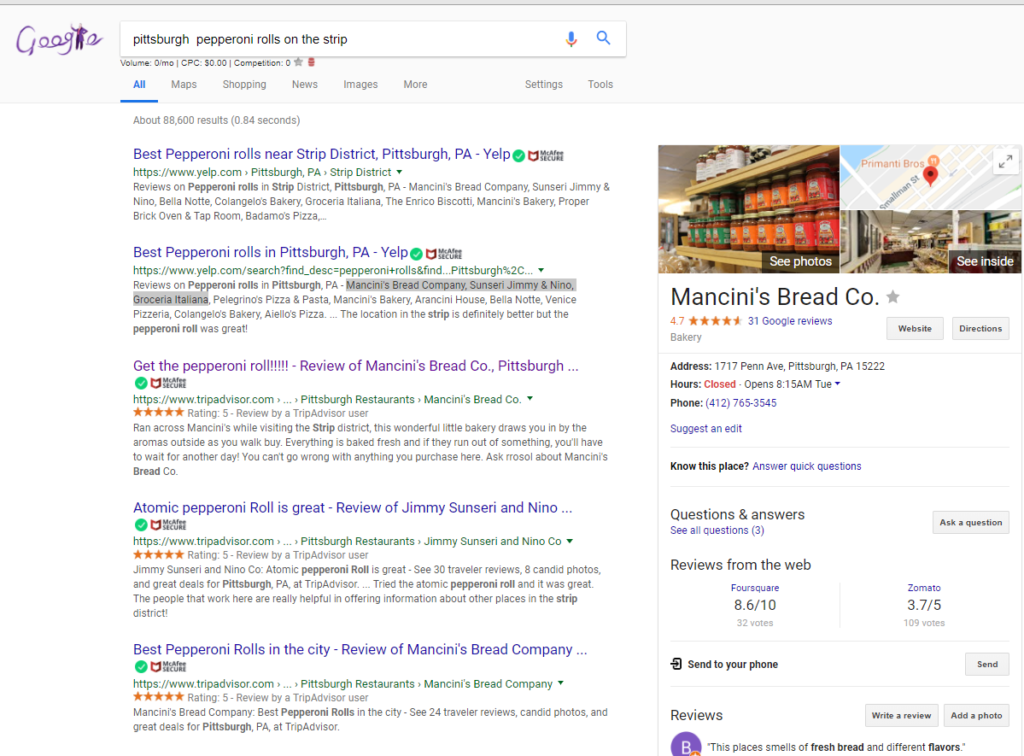Click McAfee Secure badge beside first Yelp result
The image size is (1024, 756).
point(545,155)
